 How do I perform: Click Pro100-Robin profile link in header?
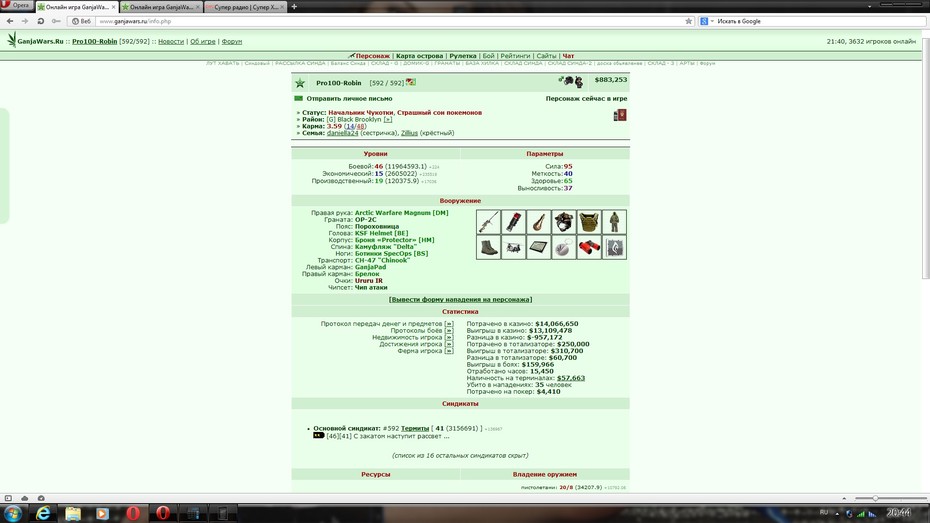click(94, 42)
